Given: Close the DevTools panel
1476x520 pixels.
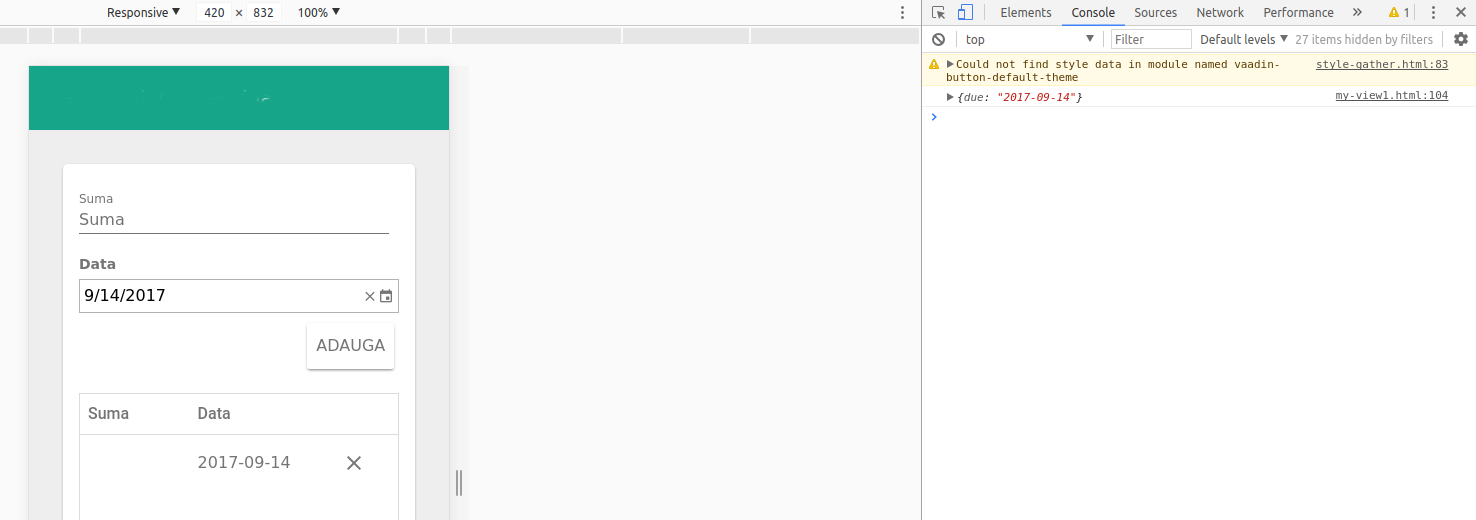Looking at the screenshot, I should pyautogui.click(x=1459, y=13).
